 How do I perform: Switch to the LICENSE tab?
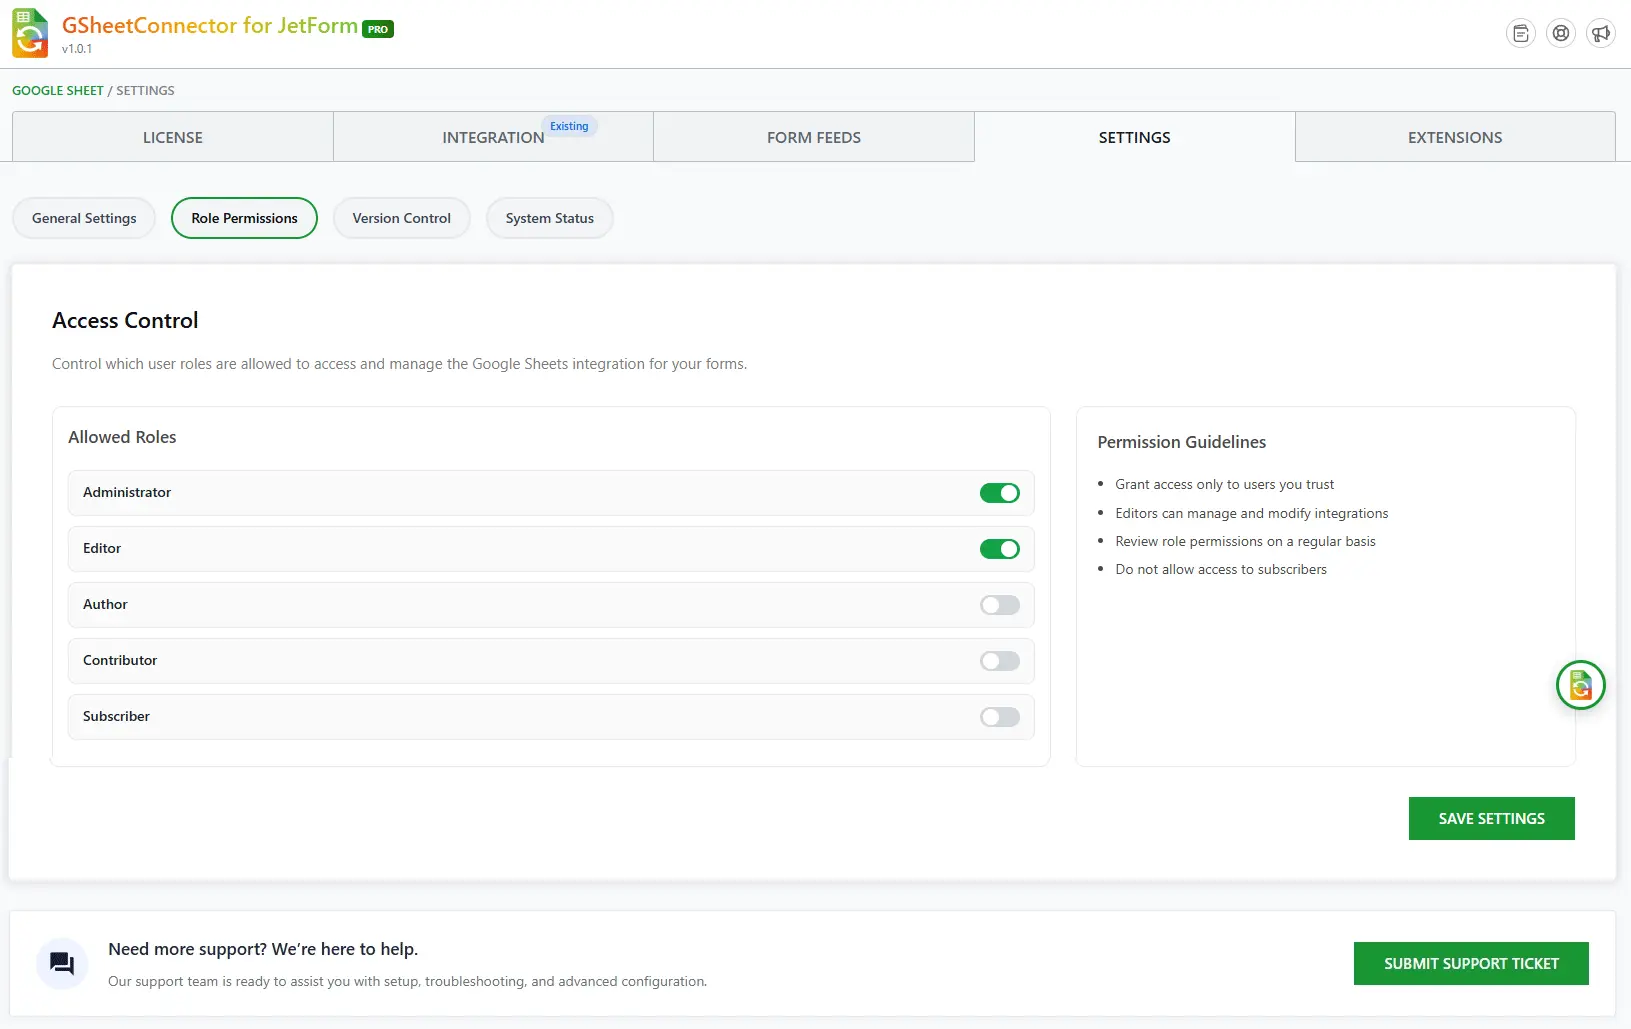[172, 137]
